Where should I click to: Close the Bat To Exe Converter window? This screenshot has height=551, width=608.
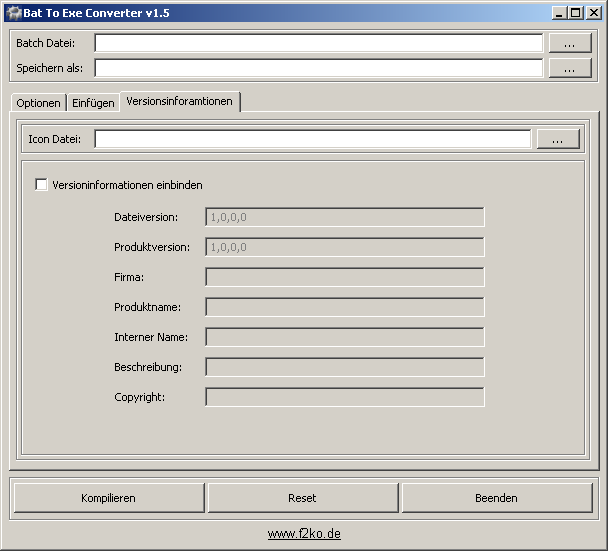click(x=594, y=13)
